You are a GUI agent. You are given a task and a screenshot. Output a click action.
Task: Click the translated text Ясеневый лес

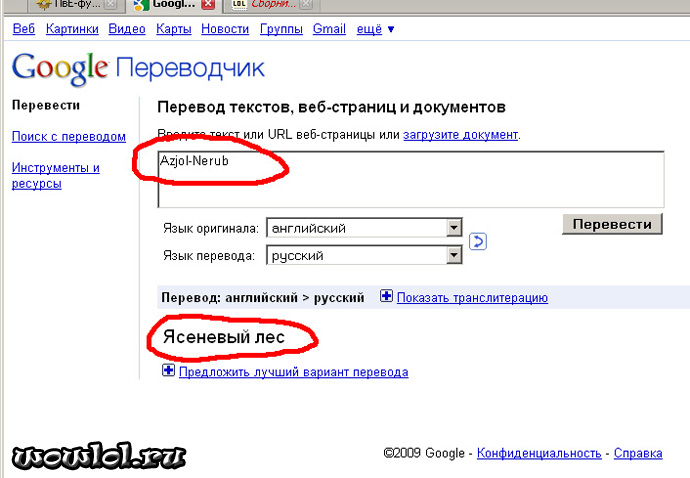[224, 337]
